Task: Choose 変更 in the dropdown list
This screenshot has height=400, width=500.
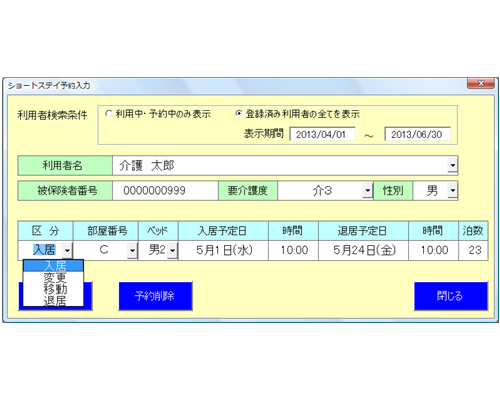Action: (53, 277)
